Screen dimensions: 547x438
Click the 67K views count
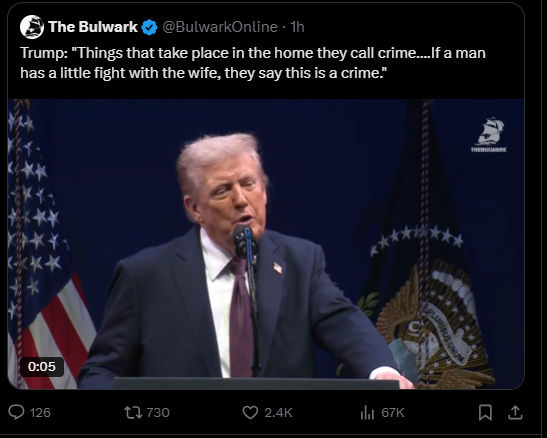[393, 413]
